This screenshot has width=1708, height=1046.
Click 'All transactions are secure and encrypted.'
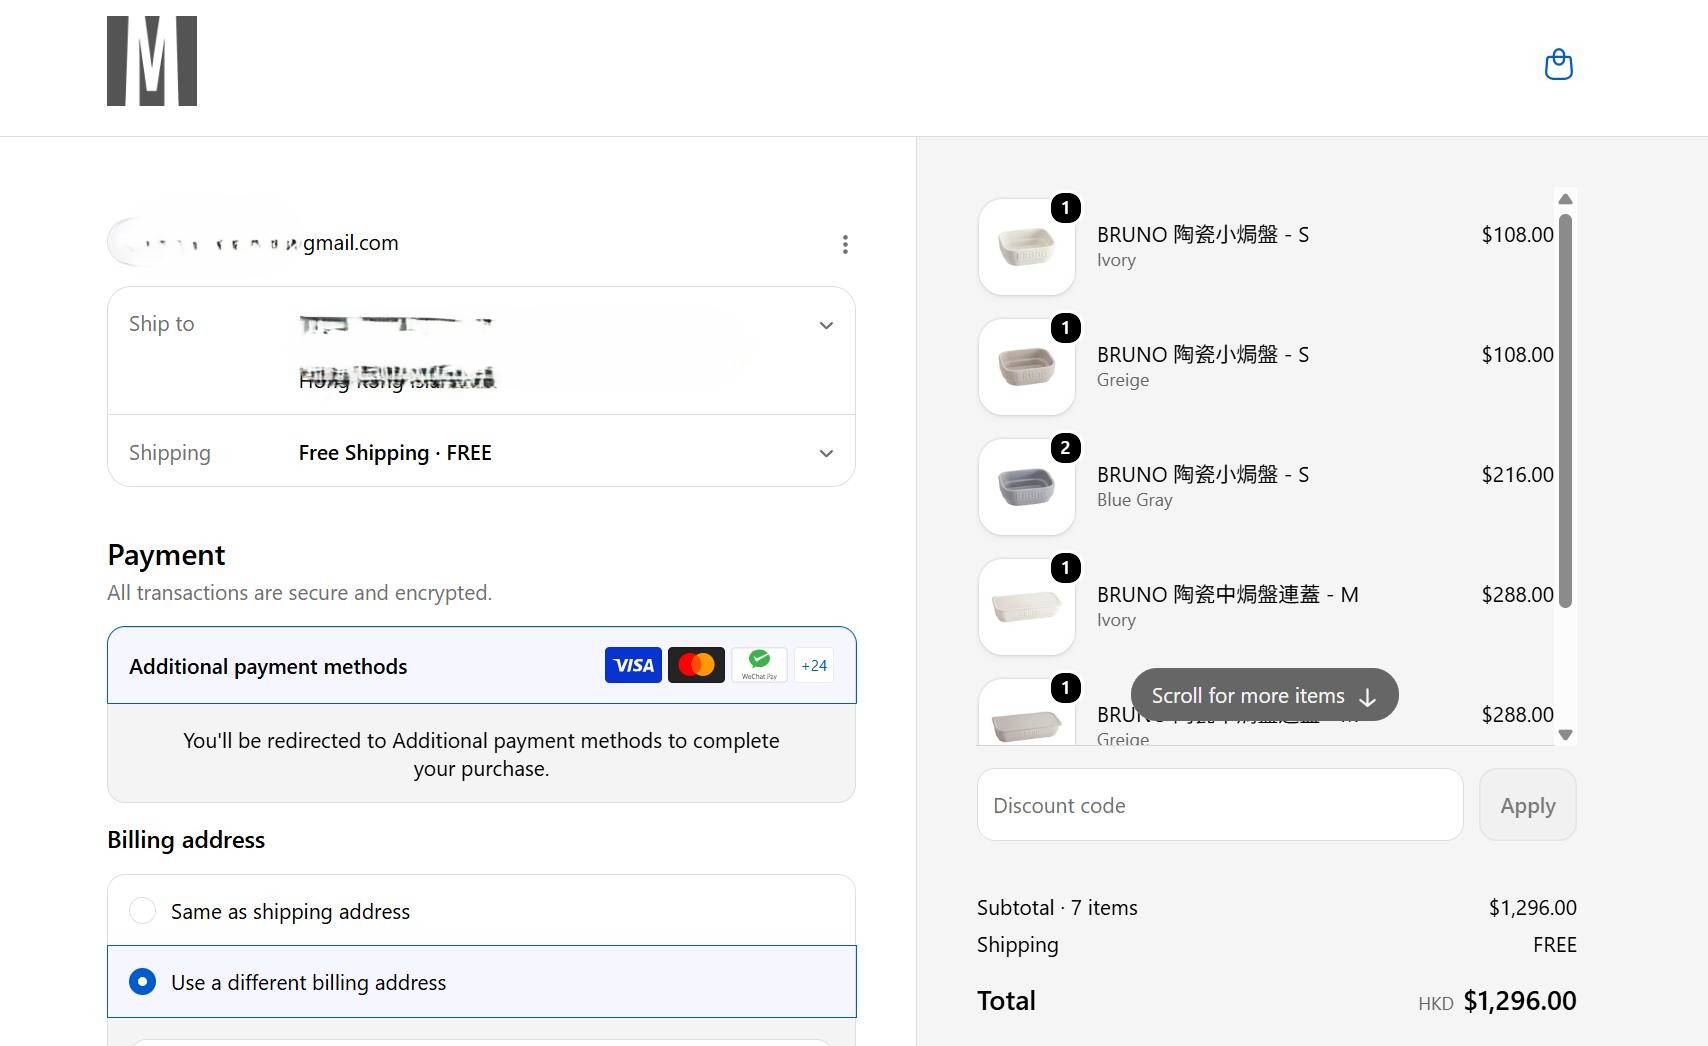[299, 593]
